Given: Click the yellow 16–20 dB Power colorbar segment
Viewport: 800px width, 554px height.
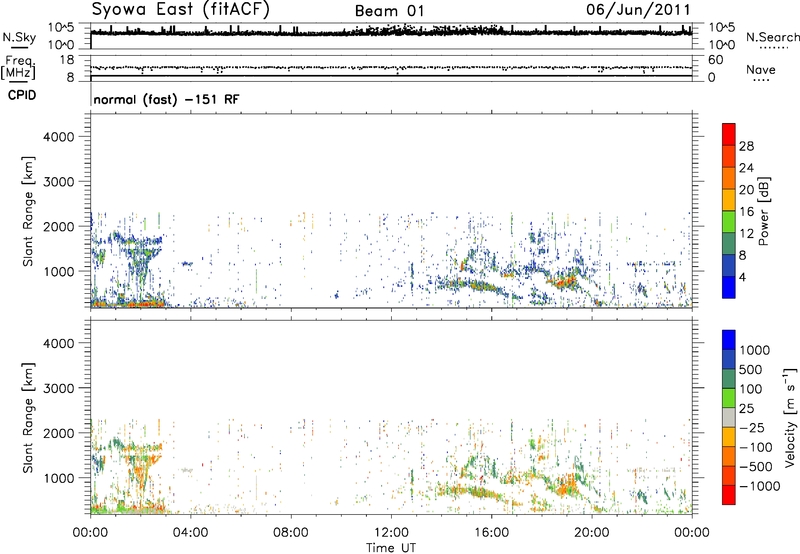Looking at the screenshot, I should point(729,199).
